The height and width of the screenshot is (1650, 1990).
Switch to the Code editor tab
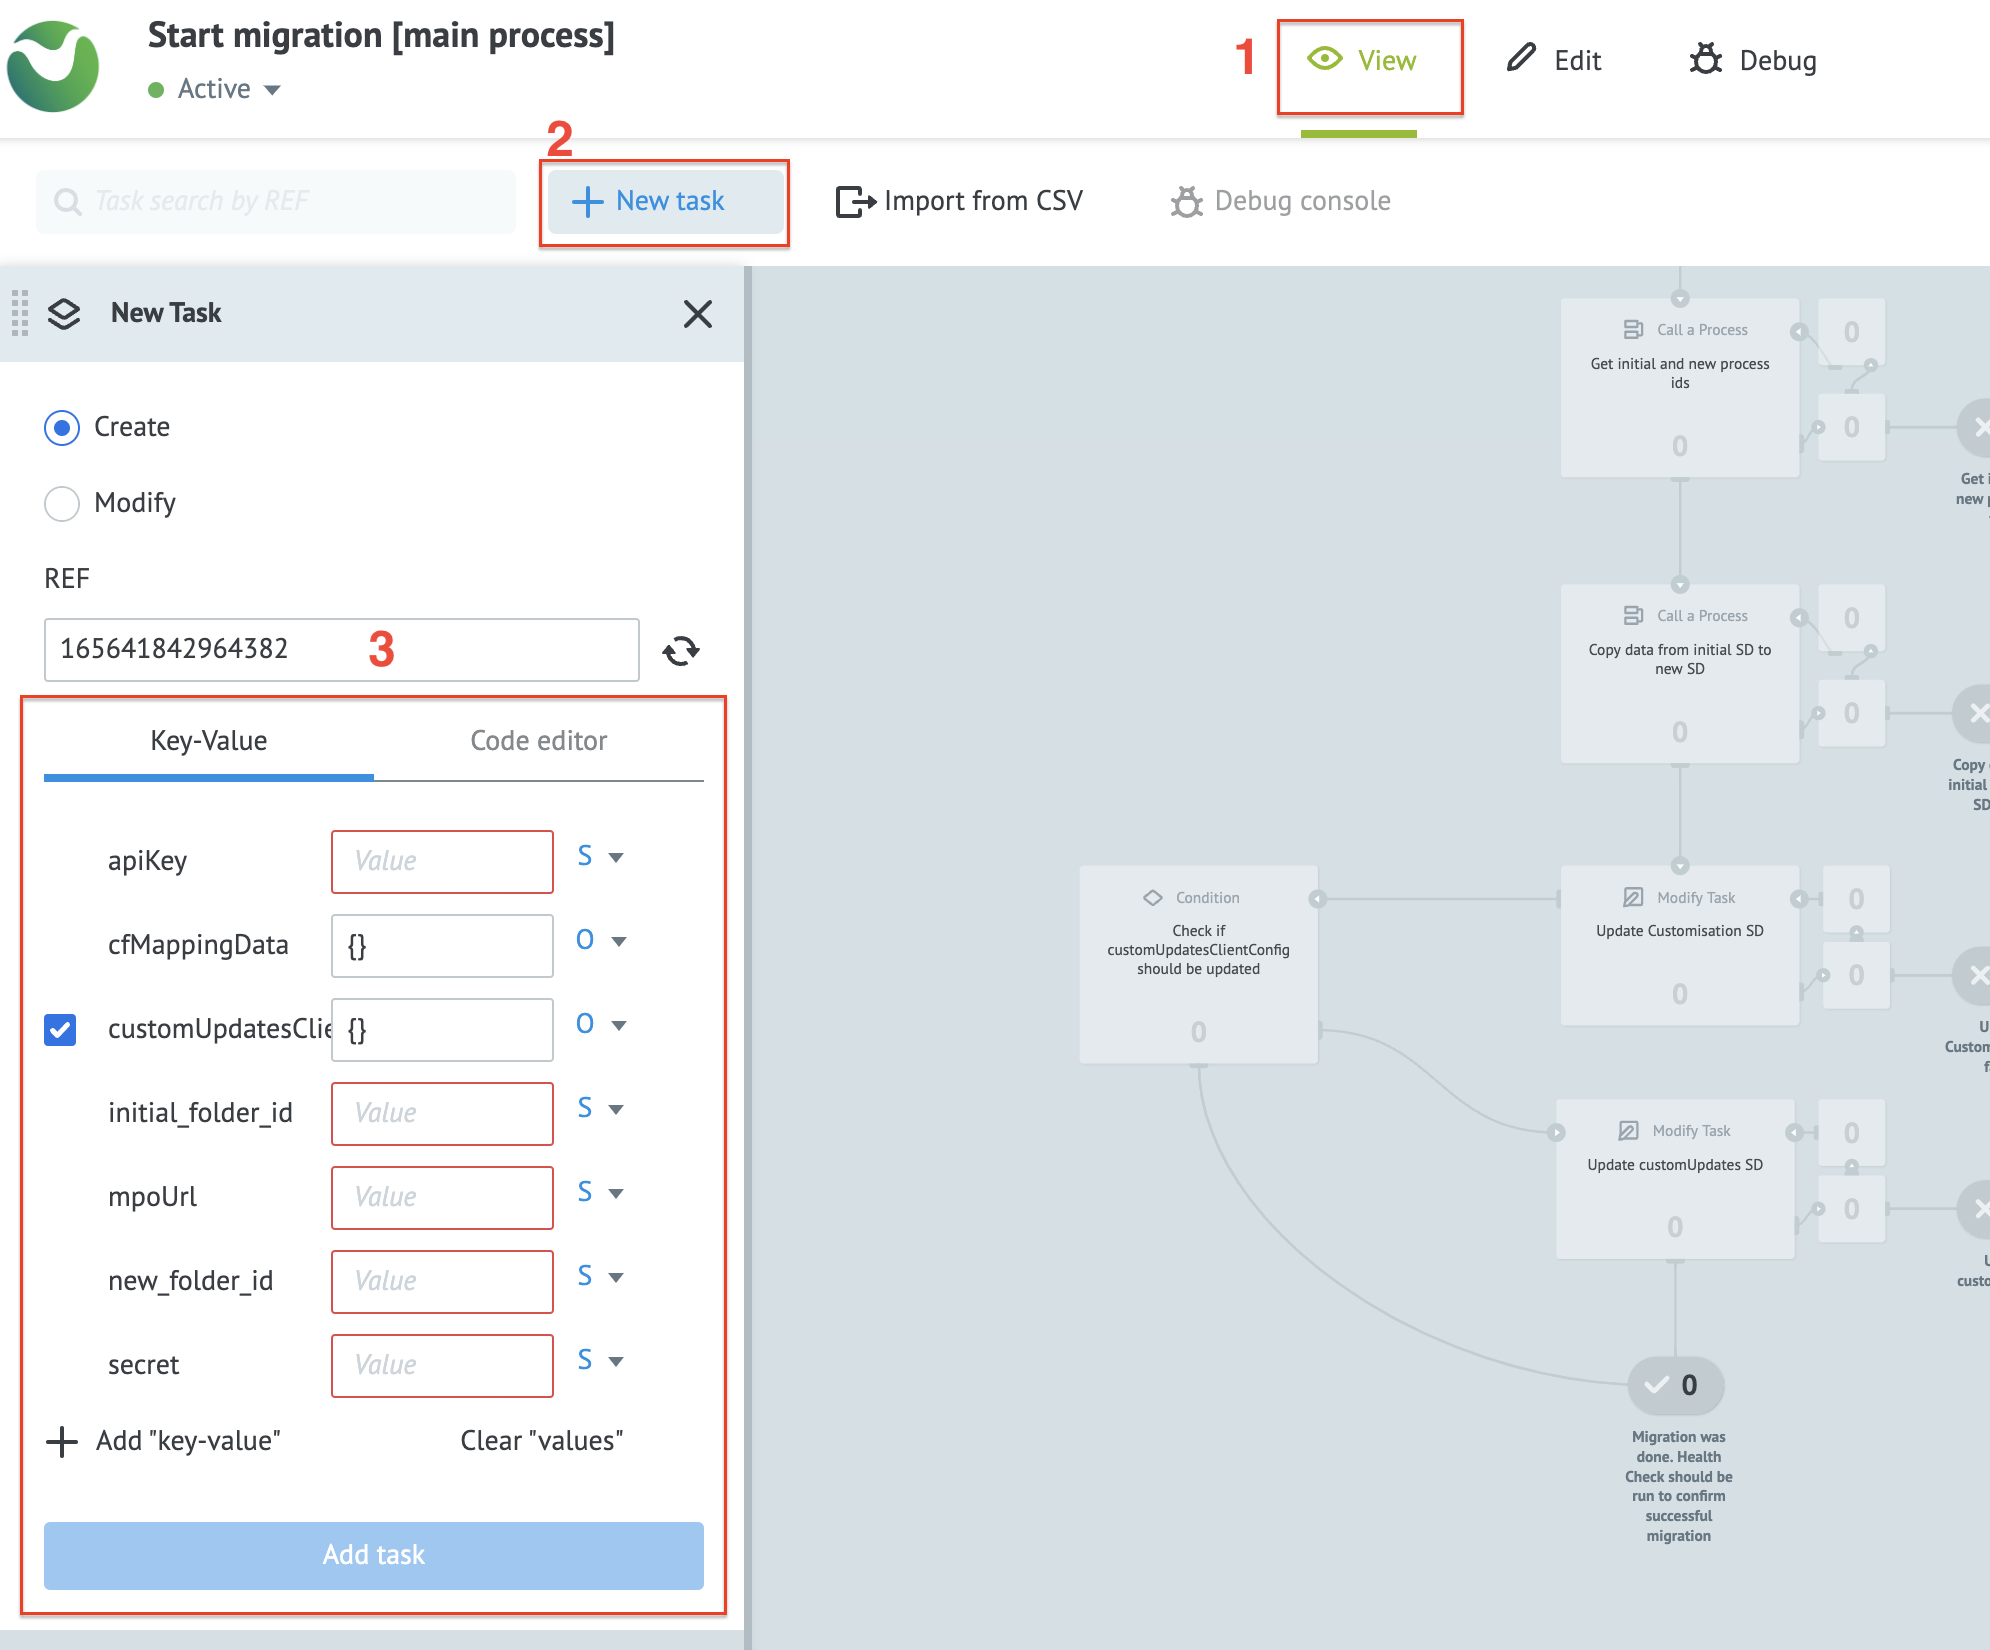(538, 741)
